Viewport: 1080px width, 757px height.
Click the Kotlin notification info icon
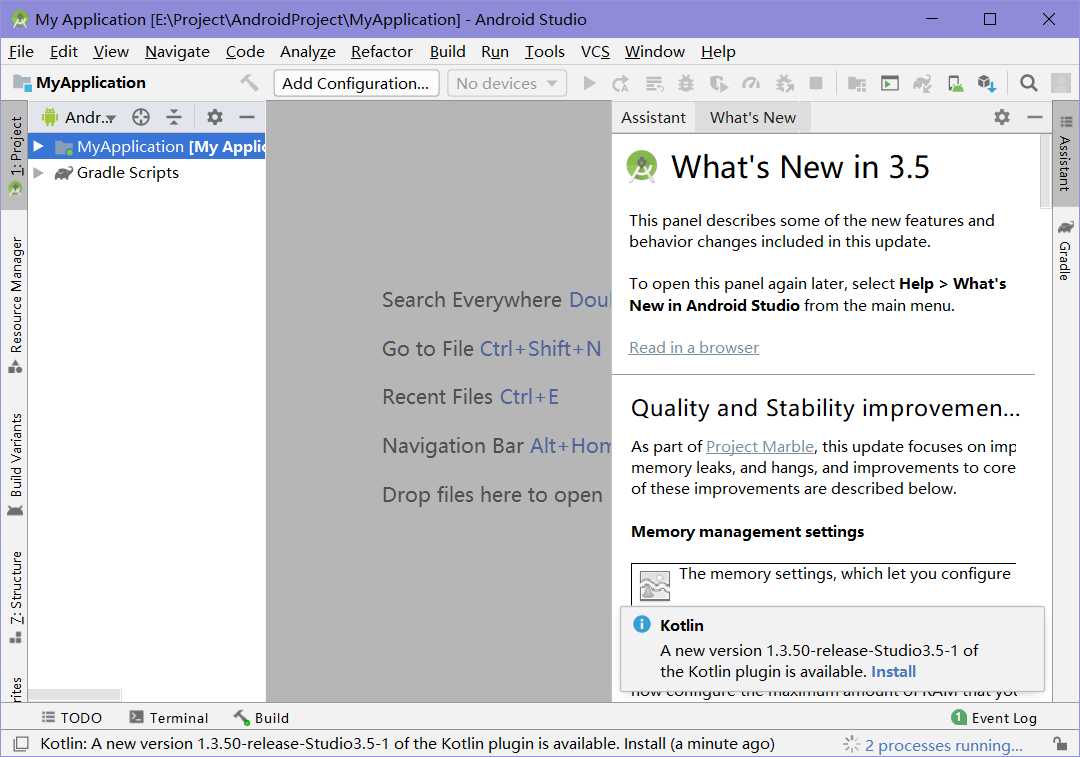[x=641, y=624]
